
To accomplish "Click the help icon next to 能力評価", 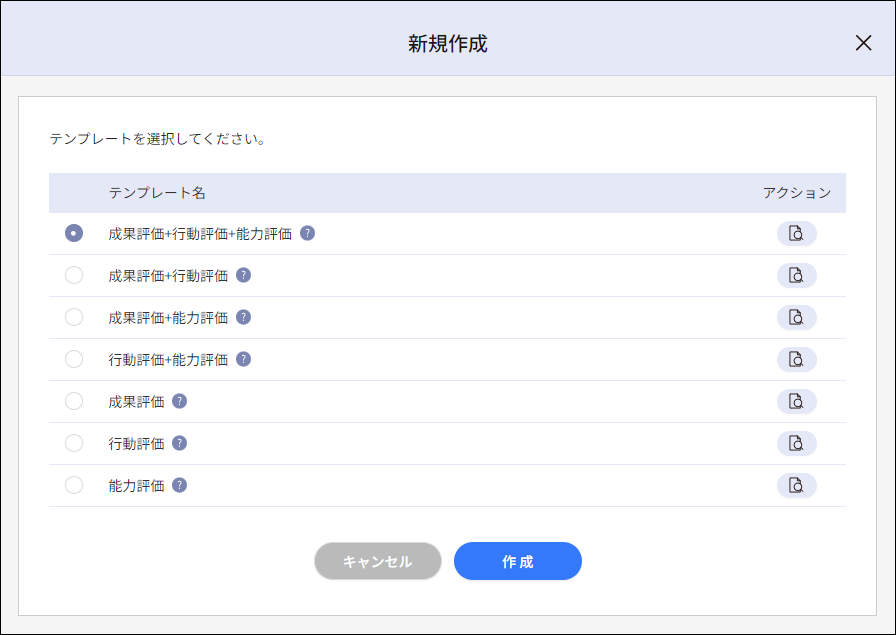I will coord(178,486).
